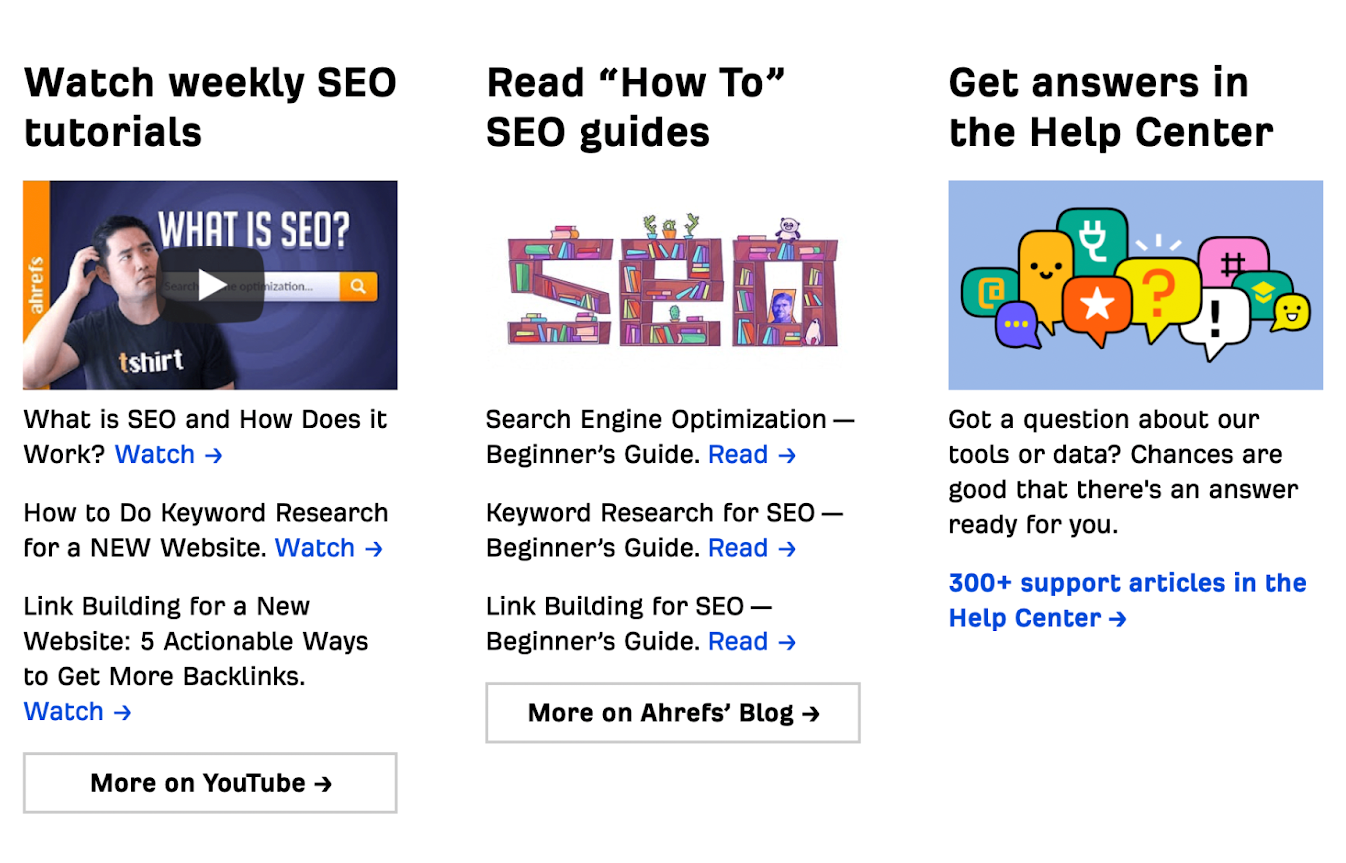Open the SEO bookshelf illustration
Screen dimensions: 1346x863
tap(672, 283)
